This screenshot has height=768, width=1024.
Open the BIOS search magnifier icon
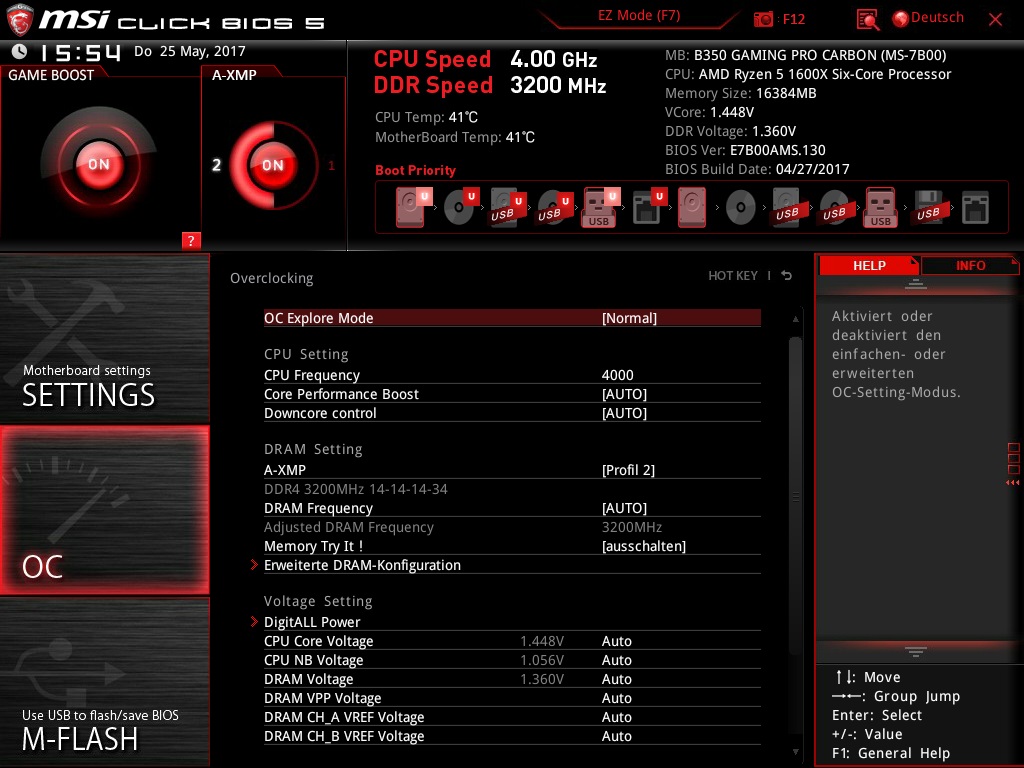[x=867, y=20]
